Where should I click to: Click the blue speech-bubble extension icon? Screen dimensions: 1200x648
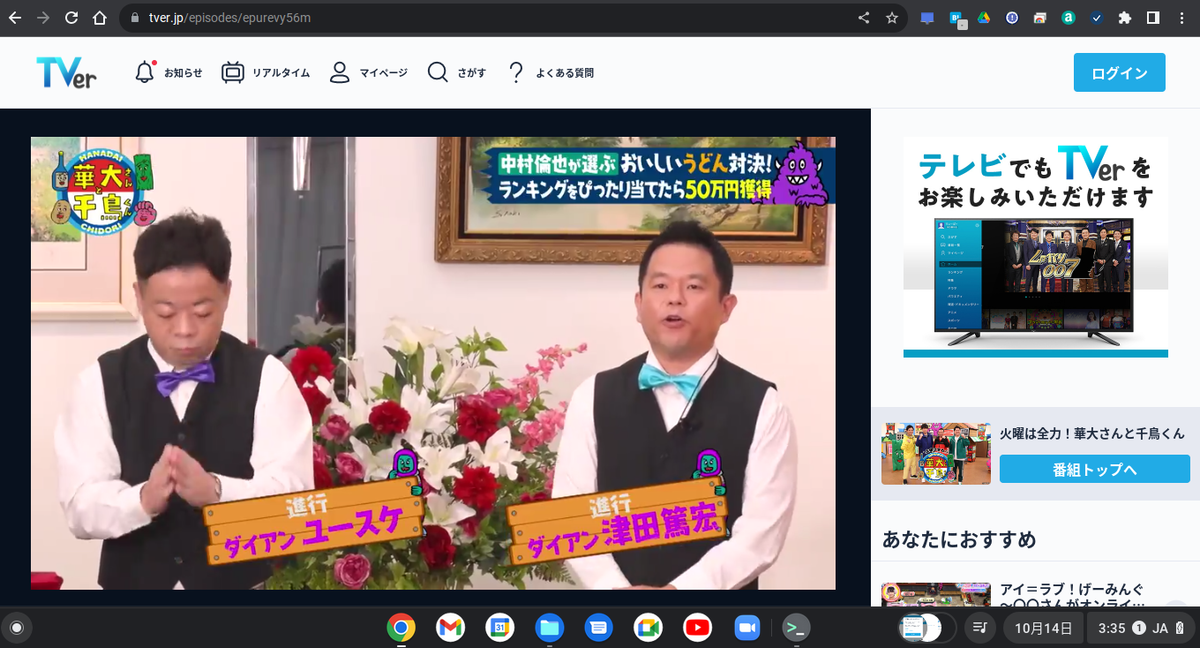click(x=927, y=18)
